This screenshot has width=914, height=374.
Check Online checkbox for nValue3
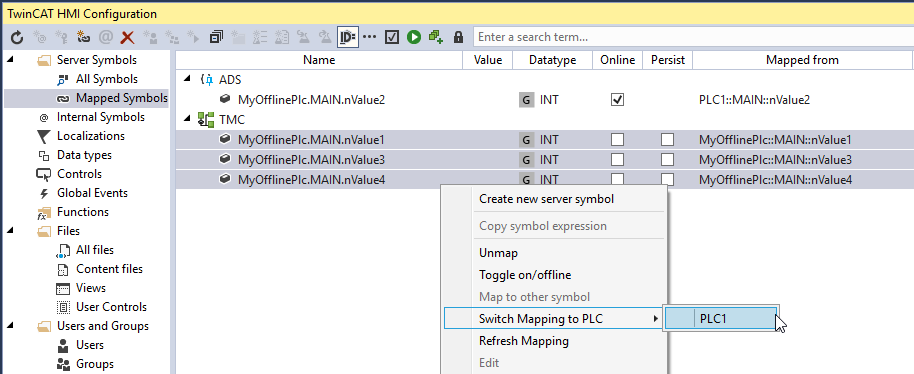click(x=617, y=160)
